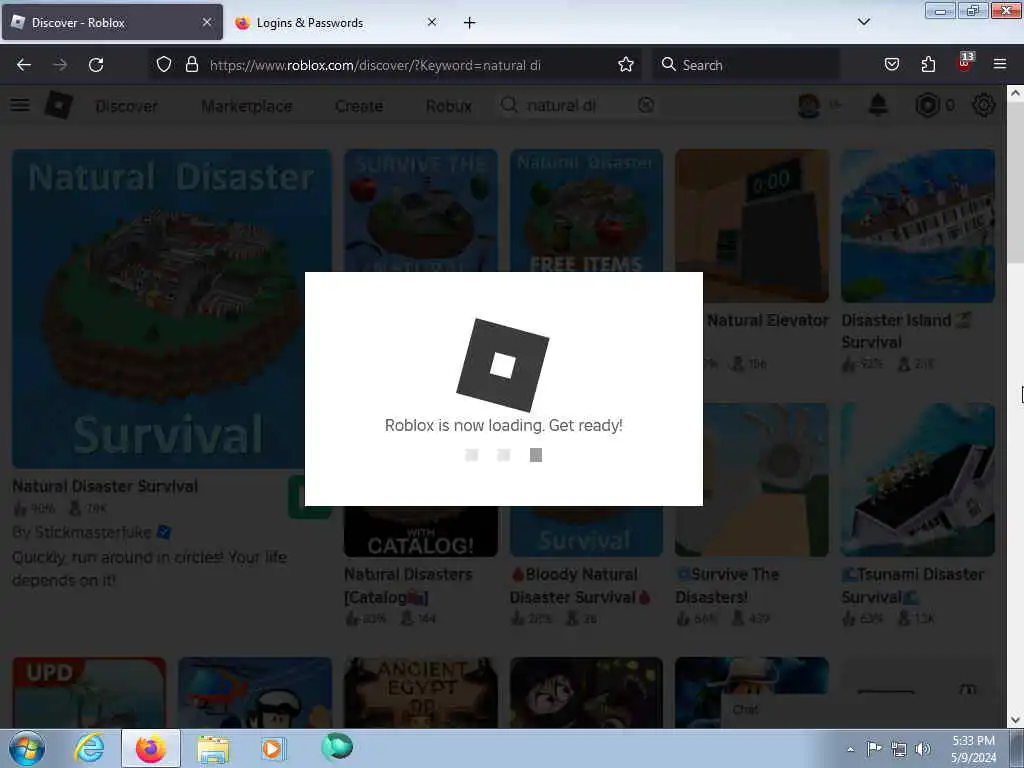Open the volume speaker tray icon
1024x768 pixels.
[923, 749]
